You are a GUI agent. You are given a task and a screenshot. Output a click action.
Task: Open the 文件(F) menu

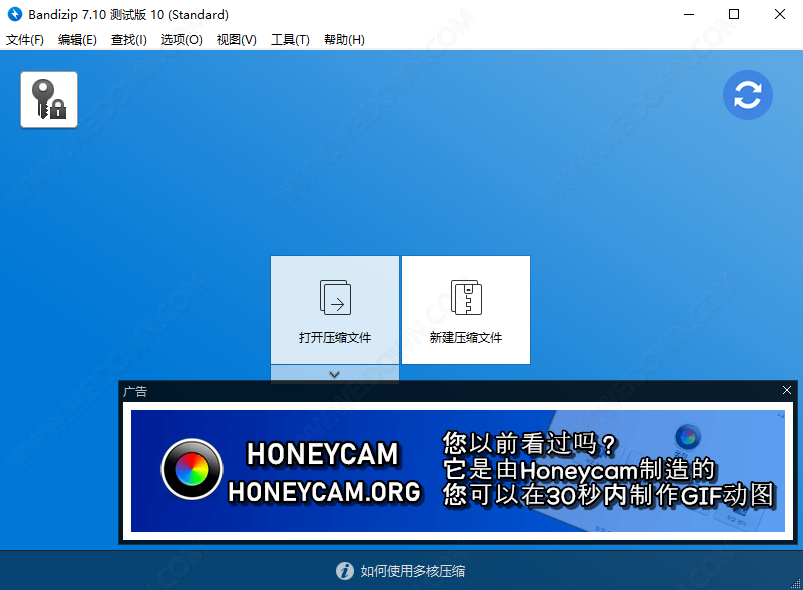[25, 40]
